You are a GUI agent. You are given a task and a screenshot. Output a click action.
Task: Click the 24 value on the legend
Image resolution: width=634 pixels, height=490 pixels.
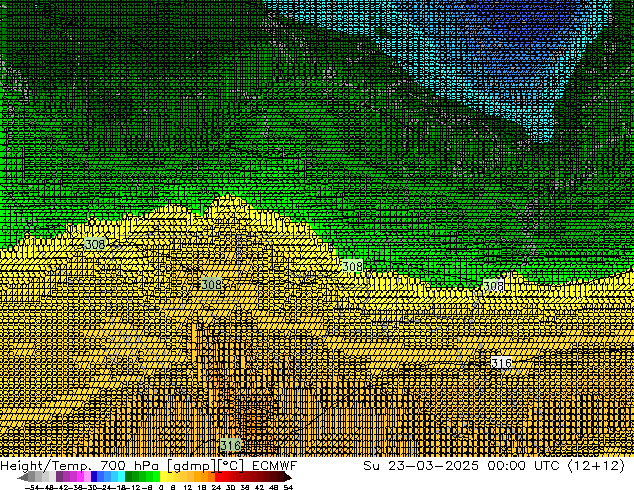[216, 488]
